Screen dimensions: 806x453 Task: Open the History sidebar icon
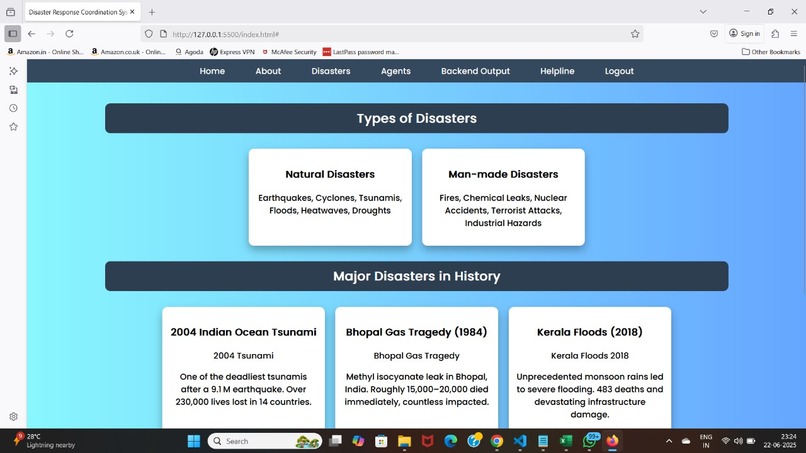click(13, 108)
